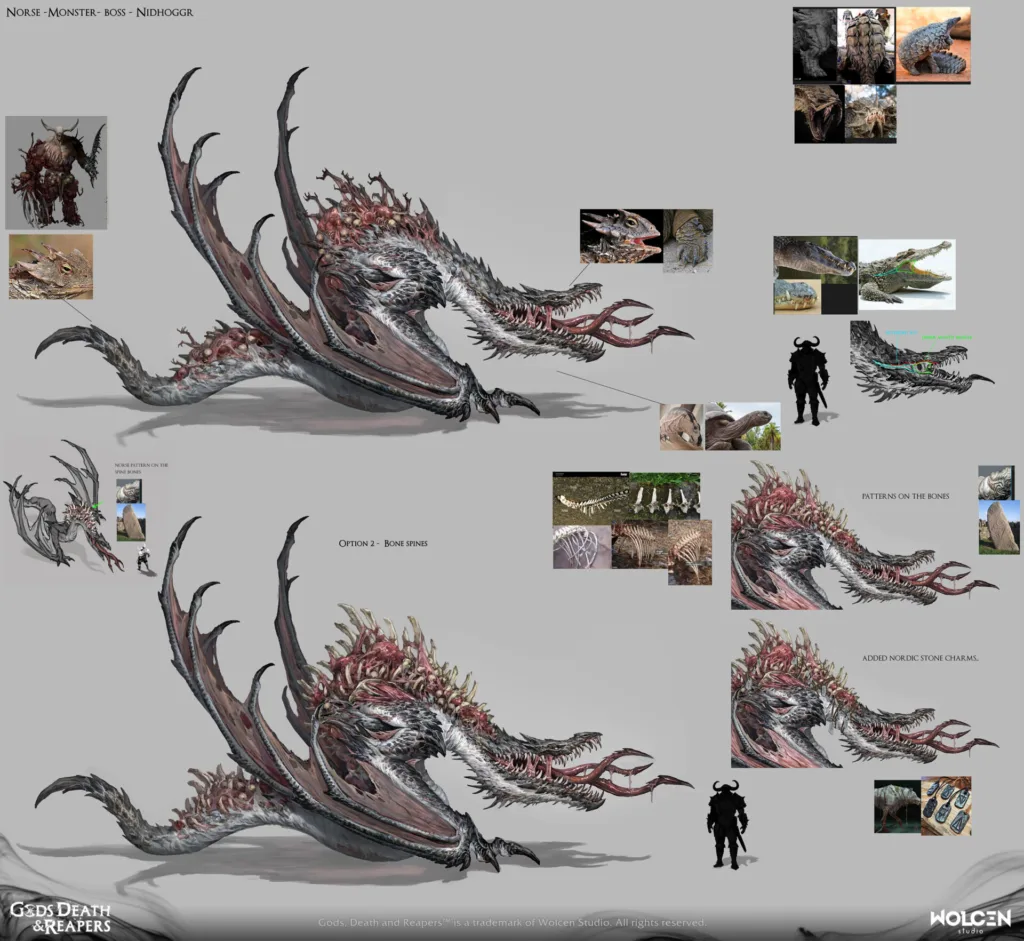Select the pangolin reference photo
Image resolution: width=1024 pixels, height=941 pixels.
click(932, 46)
